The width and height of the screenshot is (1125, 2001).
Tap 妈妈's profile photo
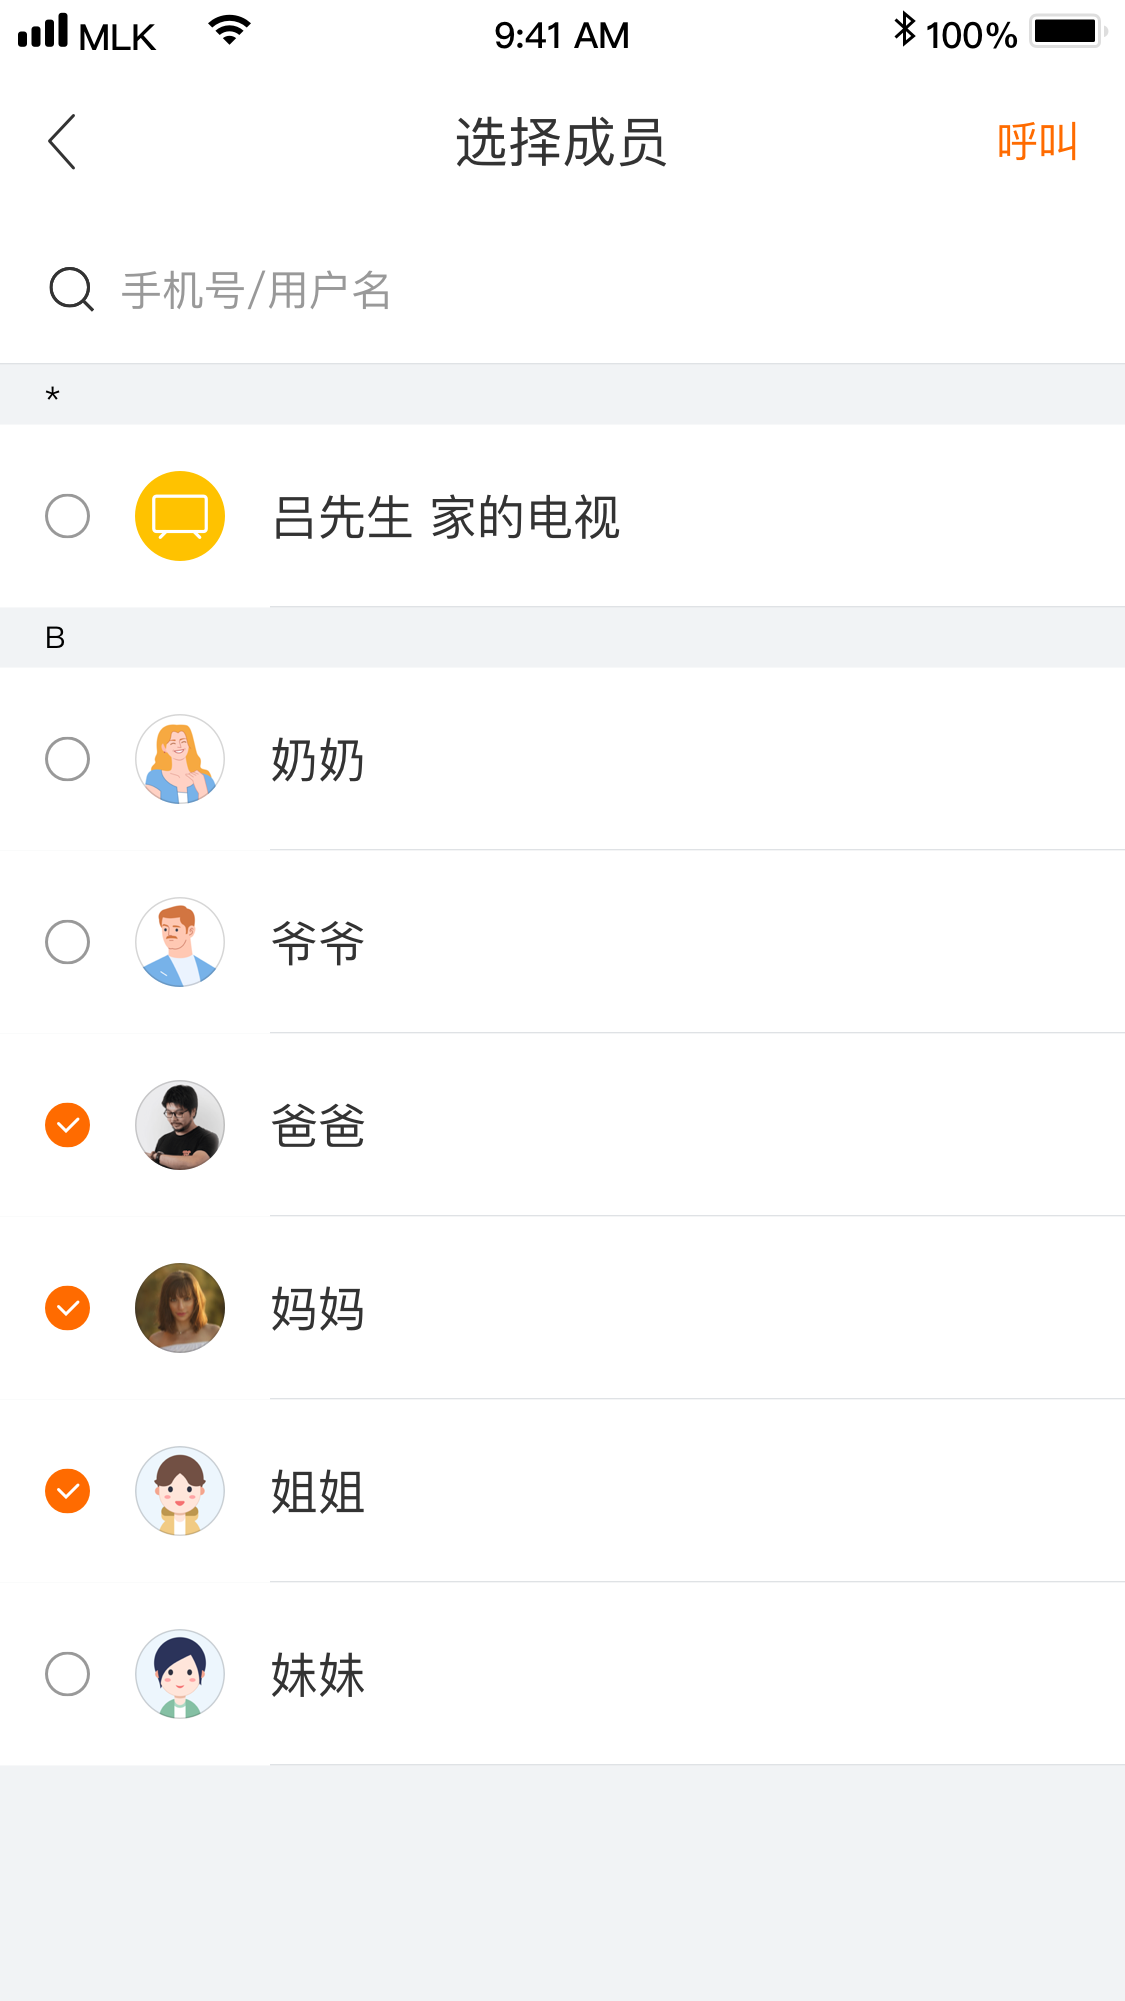pyautogui.click(x=180, y=1308)
